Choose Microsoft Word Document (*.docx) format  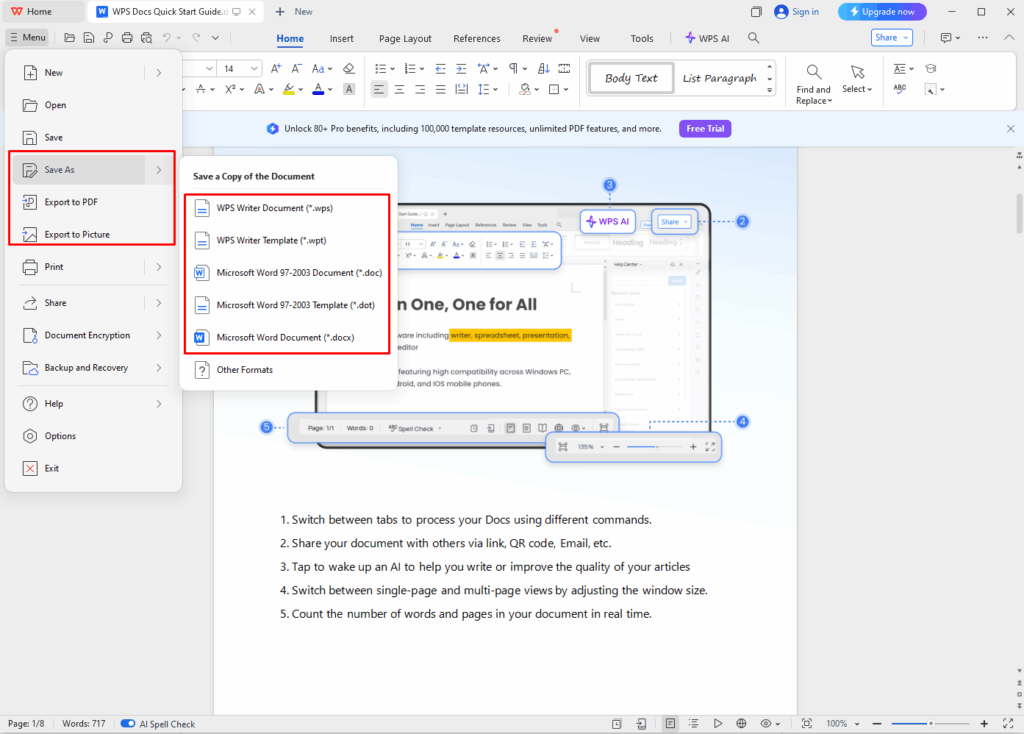[x=289, y=337]
